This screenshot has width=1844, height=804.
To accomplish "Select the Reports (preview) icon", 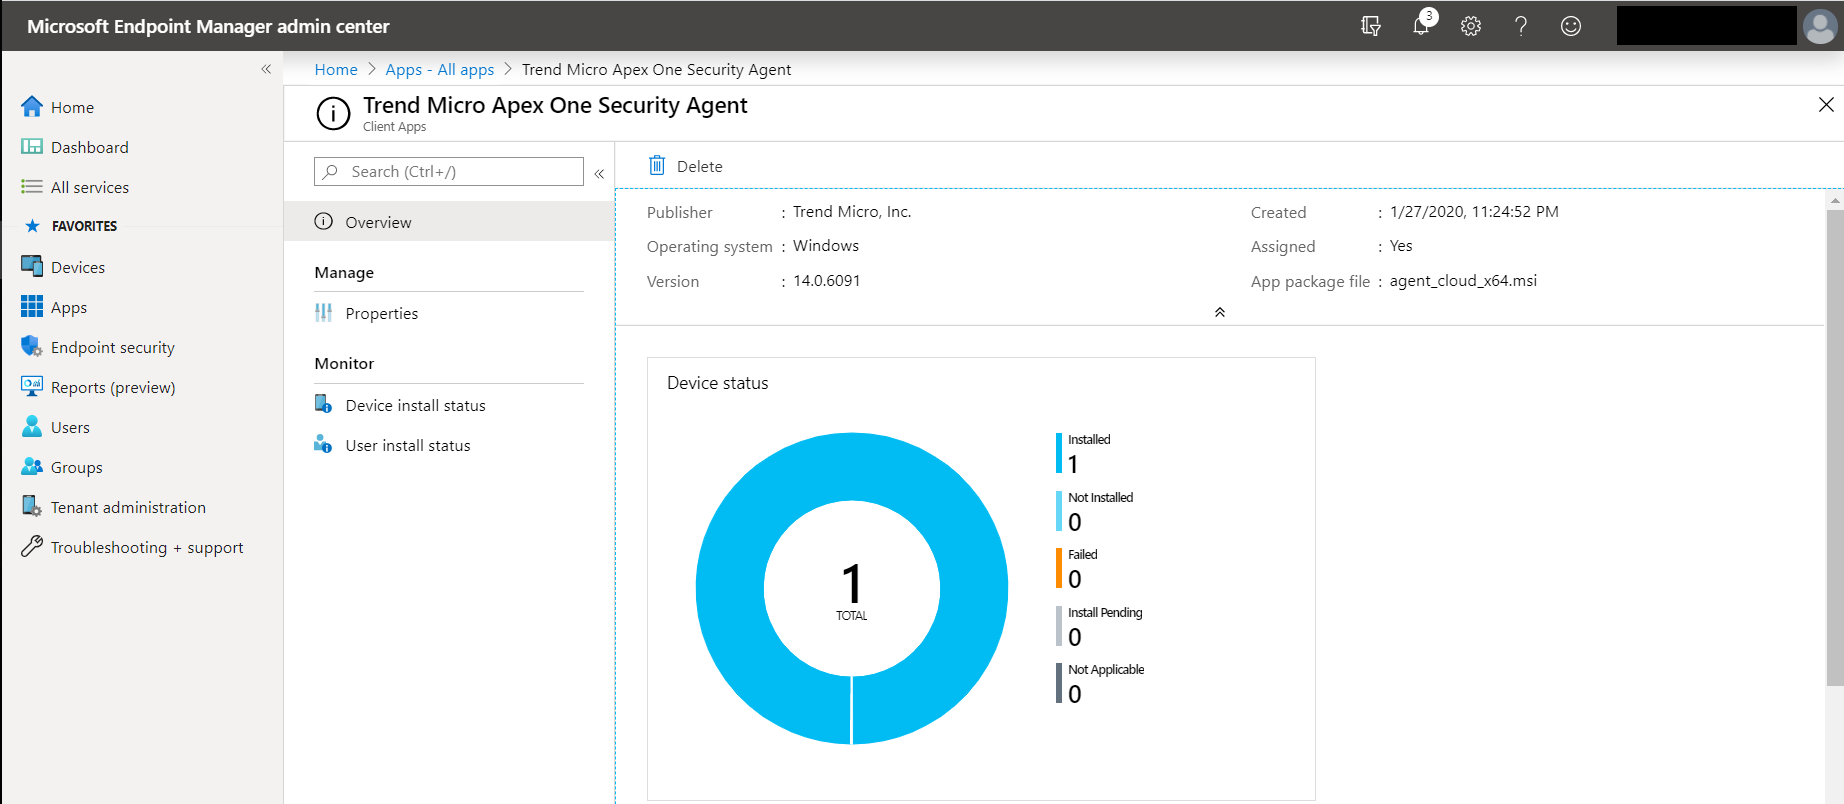I will pyautogui.click(x=32, y=386).
